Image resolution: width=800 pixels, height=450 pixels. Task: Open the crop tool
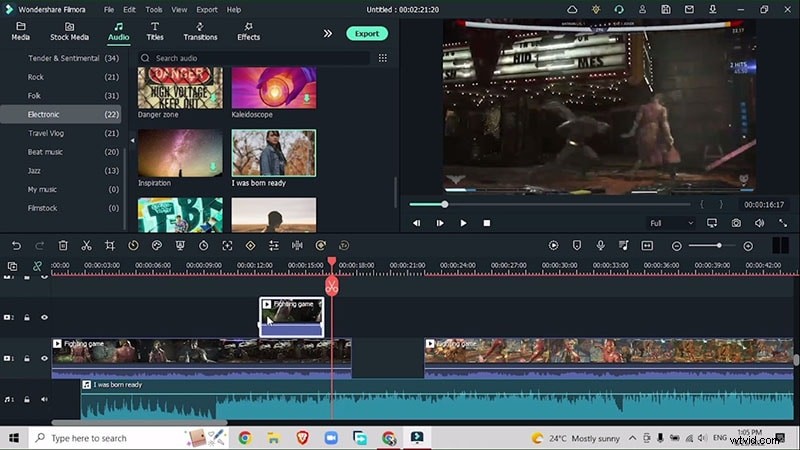110,246
